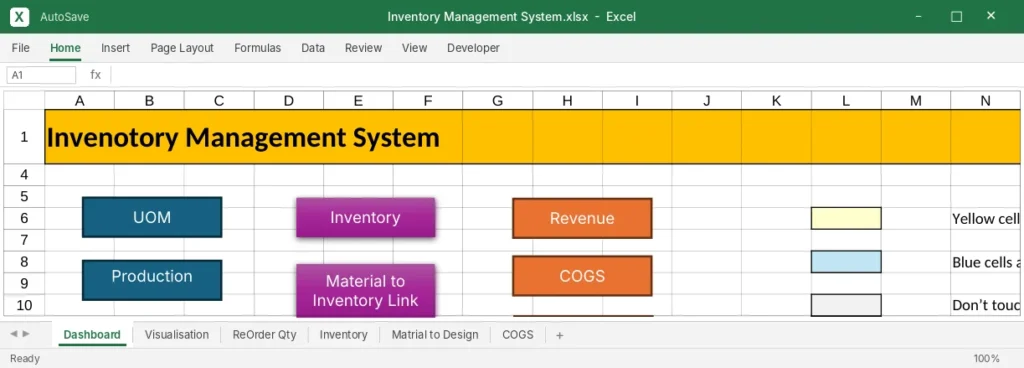Image resolution: width=1024 pixels, height=368 pixels.
Task: Open the Formulas ribbon tab
Action: coord(257,48)
